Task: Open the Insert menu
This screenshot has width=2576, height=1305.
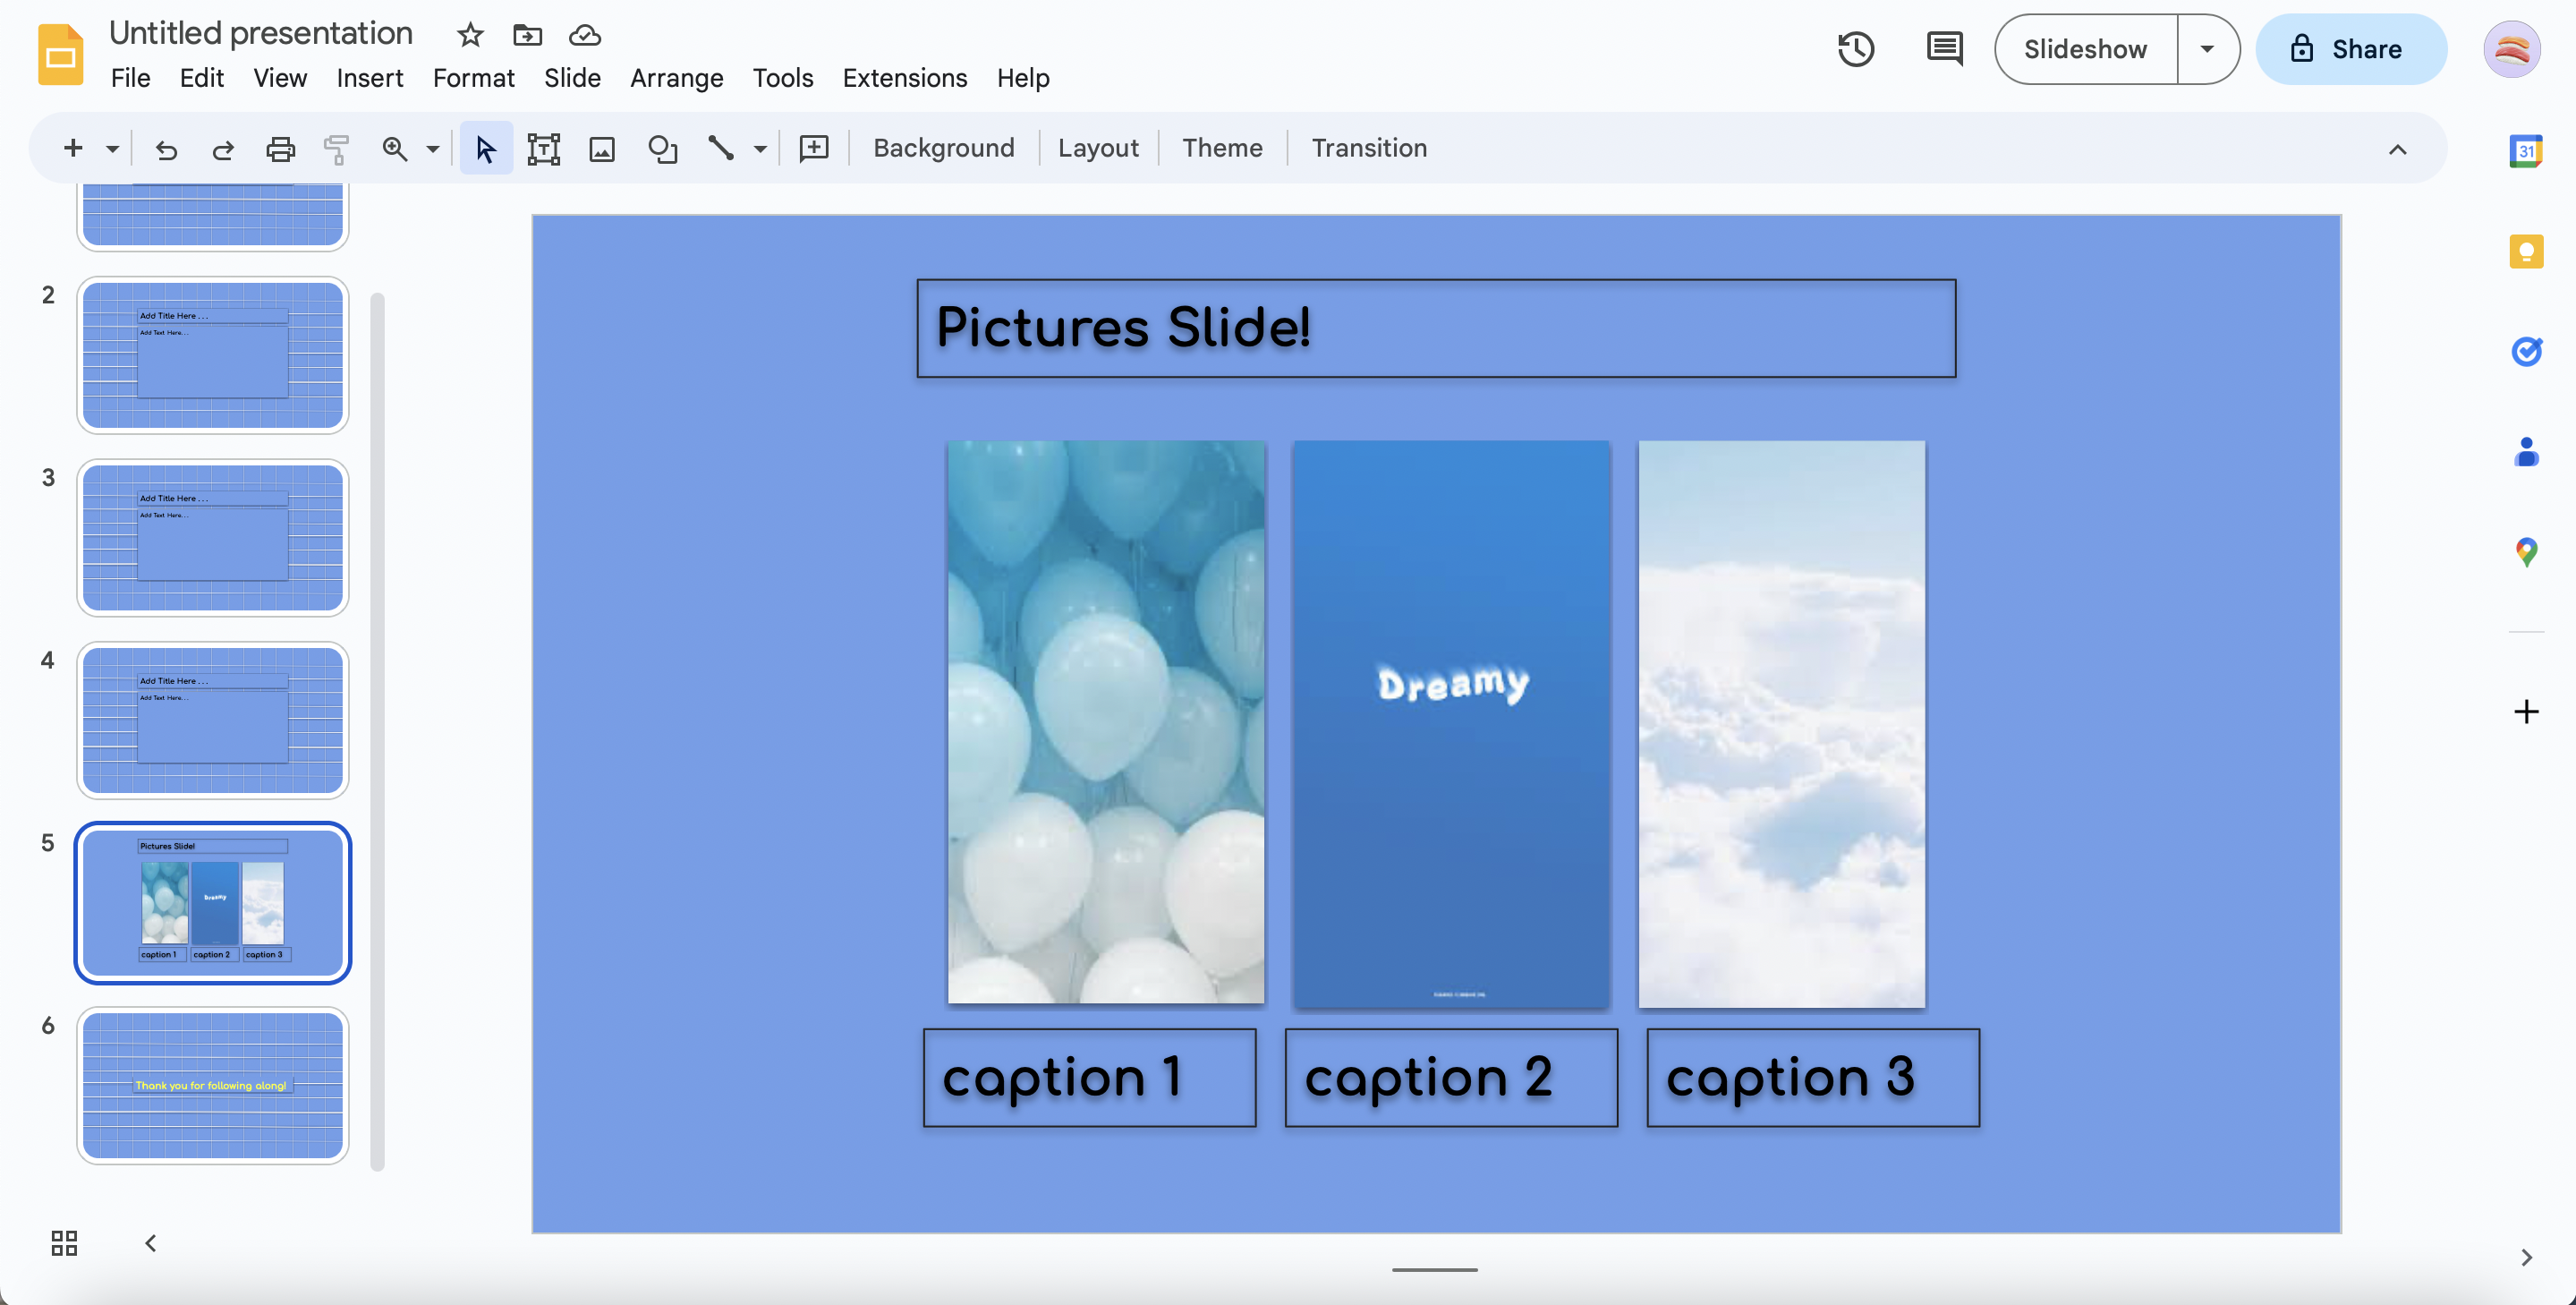Action: tap(369, 78)
